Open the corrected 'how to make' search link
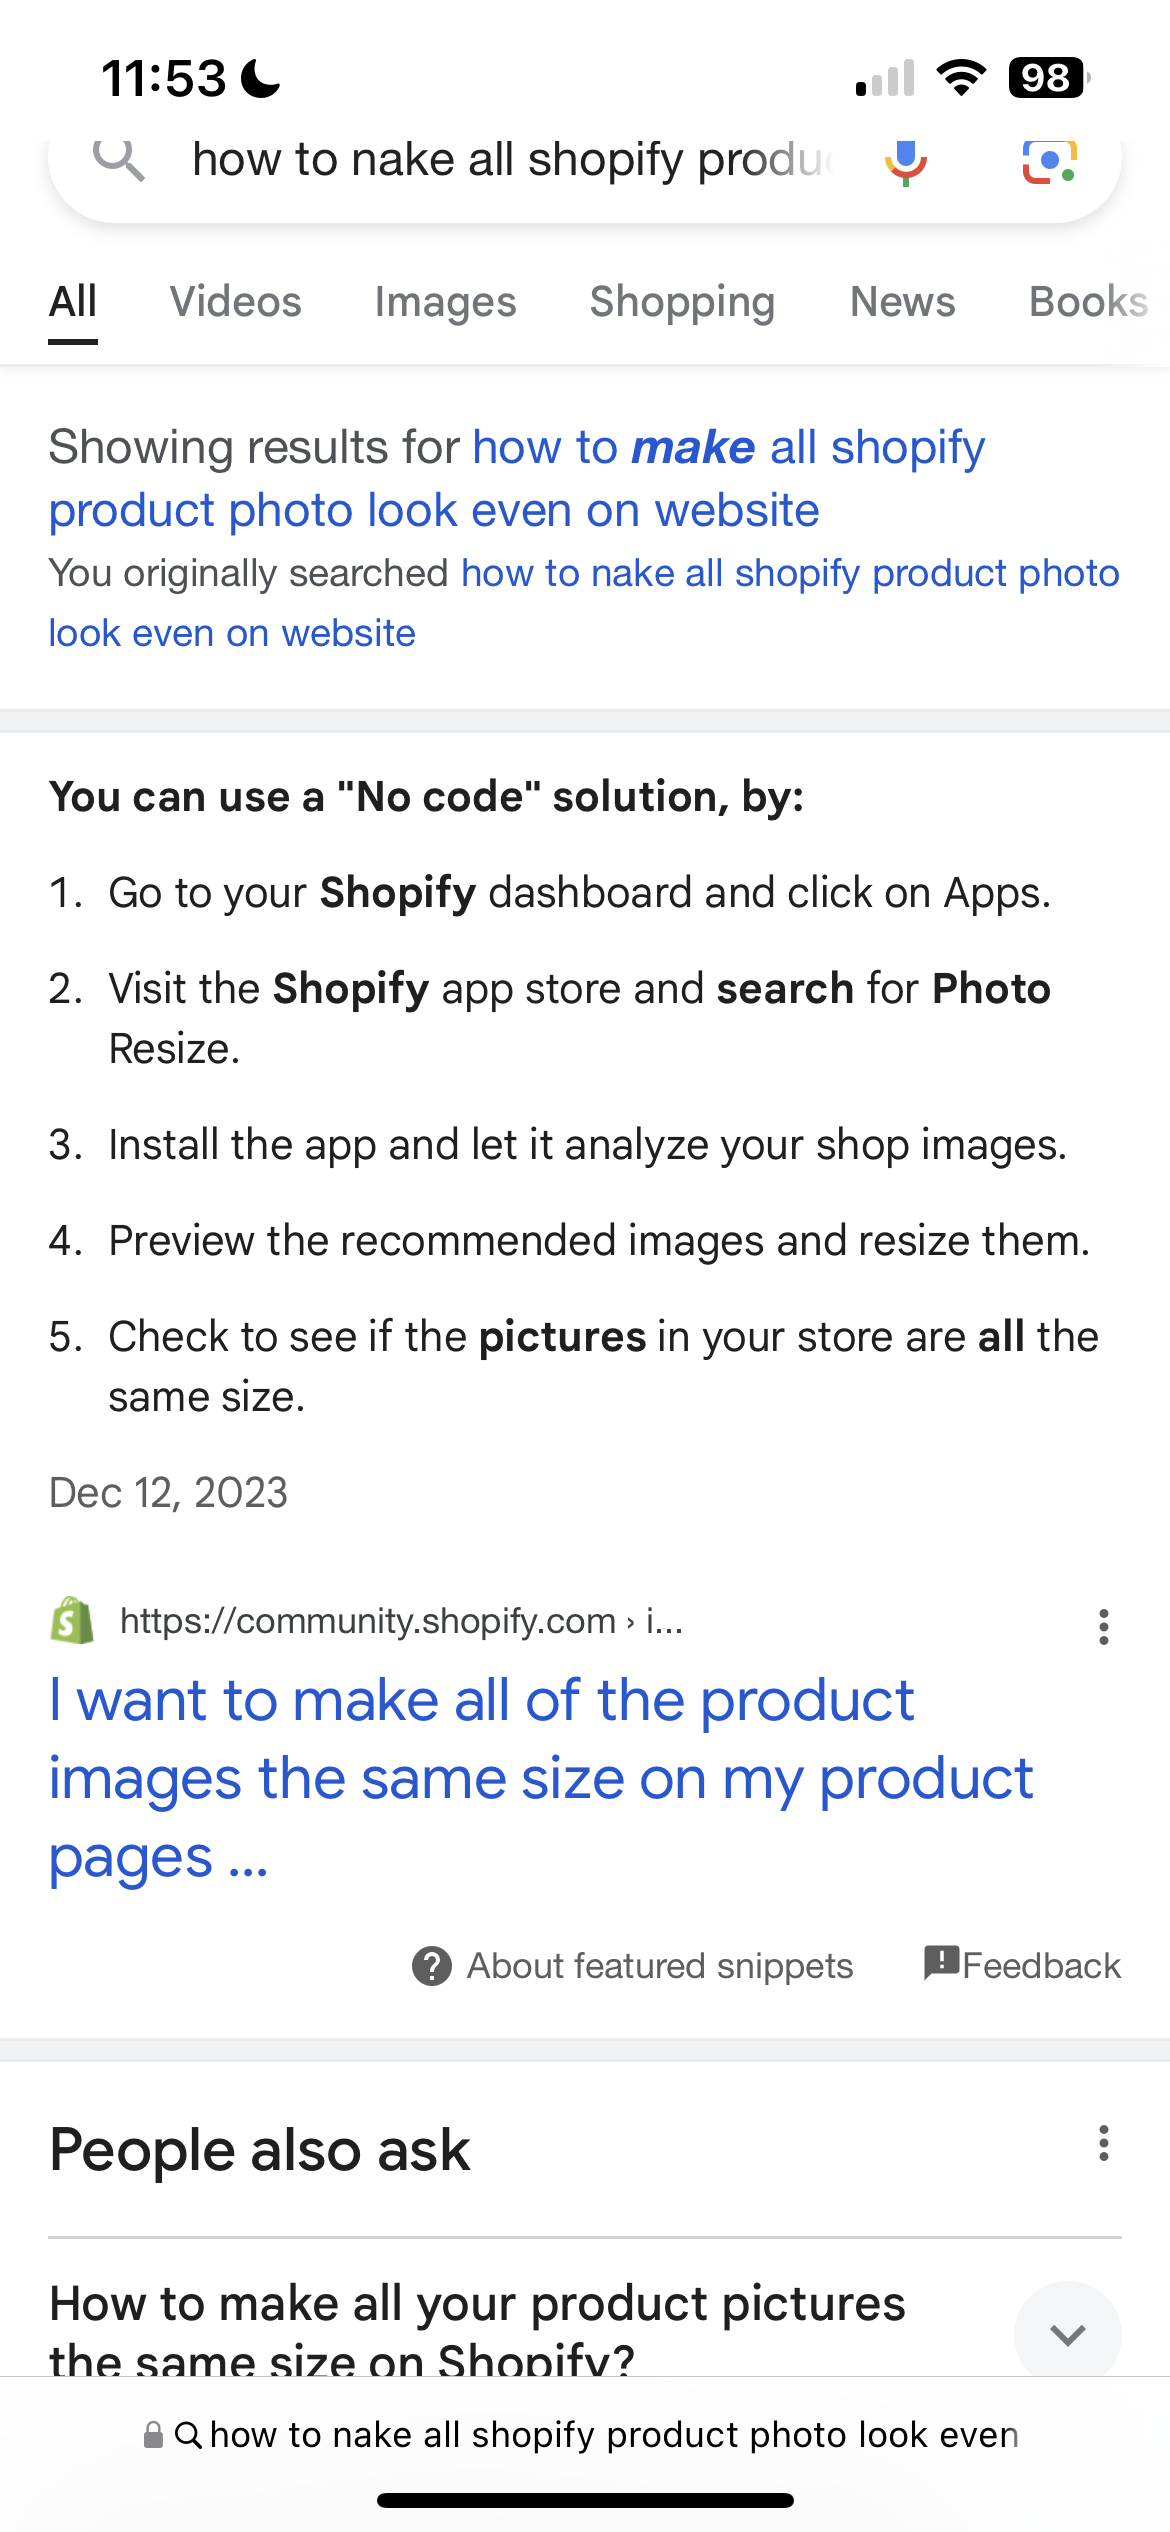This screenshot has width=1170, height=2532. [516, 478]
